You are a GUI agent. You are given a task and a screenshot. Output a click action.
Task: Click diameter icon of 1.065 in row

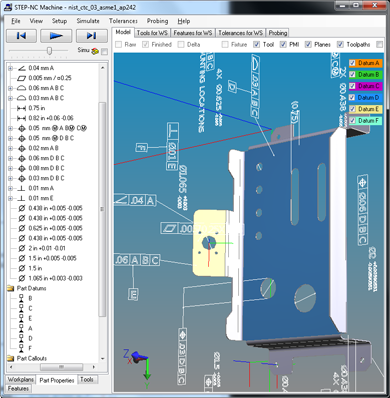coord(21,278)
